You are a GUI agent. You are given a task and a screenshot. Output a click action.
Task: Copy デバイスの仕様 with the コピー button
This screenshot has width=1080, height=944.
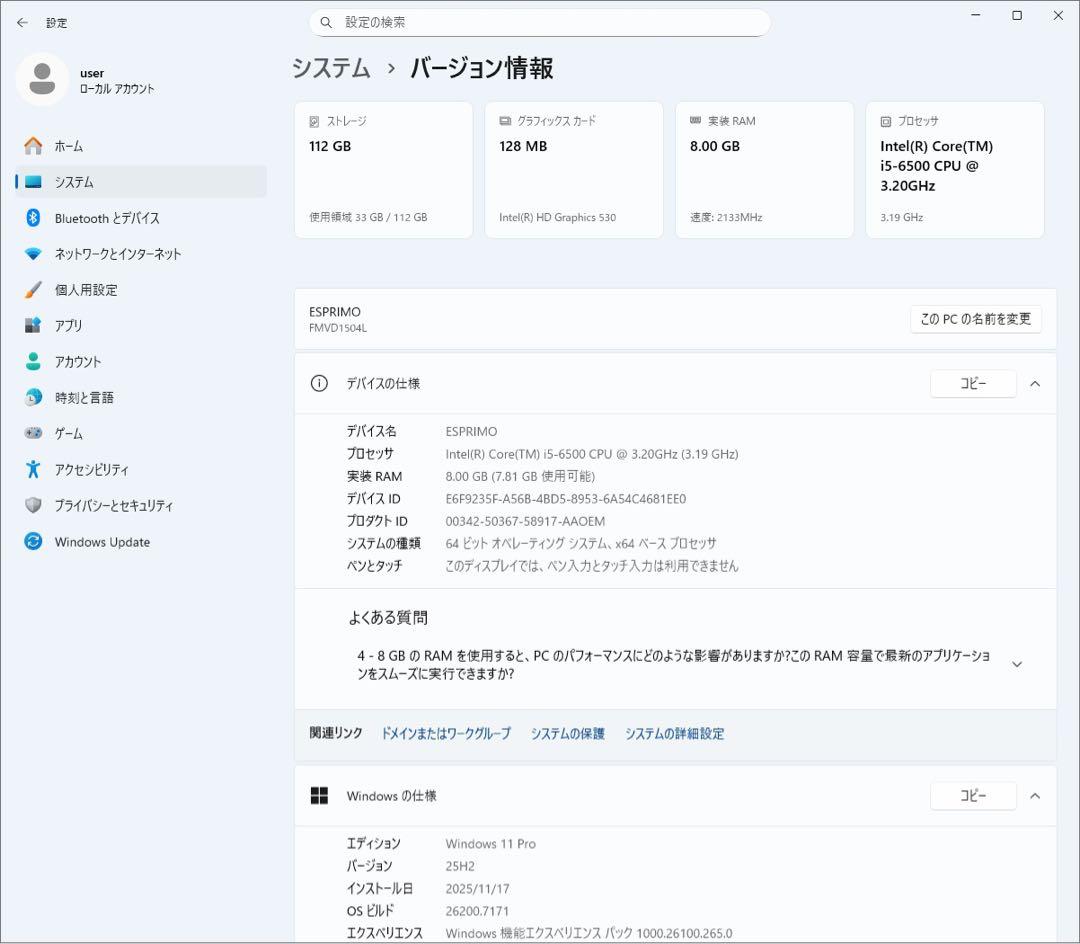point(972,383)
